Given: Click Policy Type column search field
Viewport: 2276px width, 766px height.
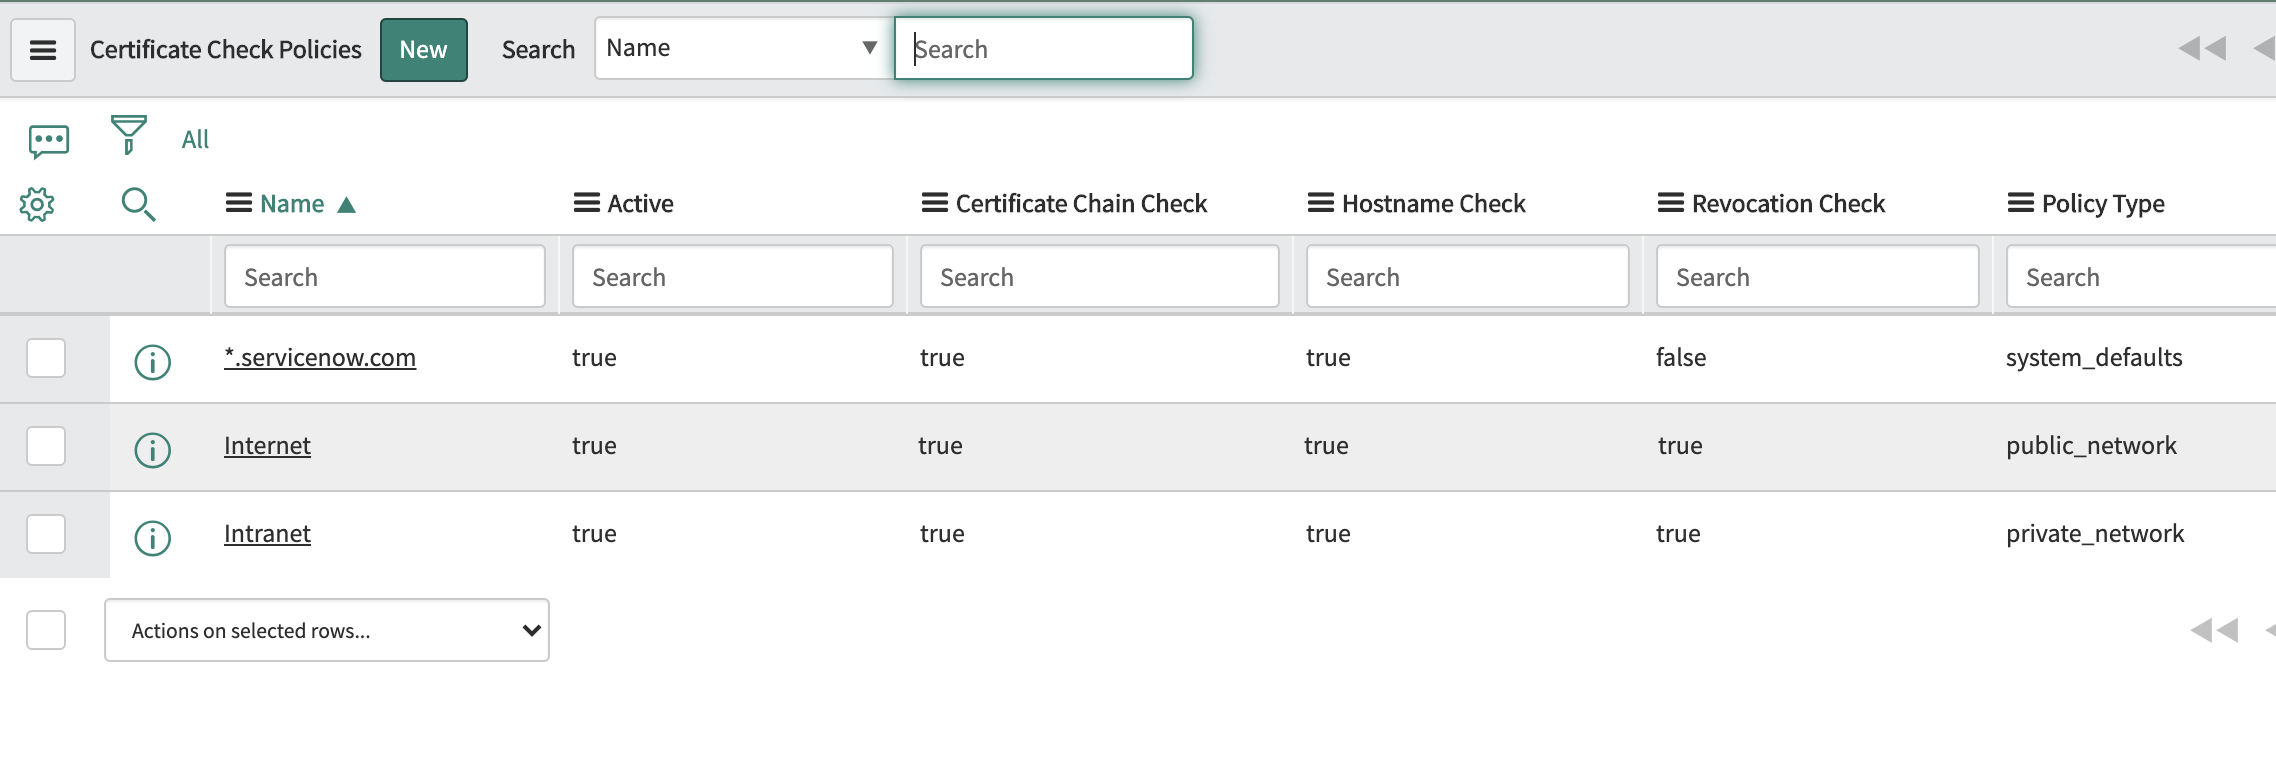Looking at the screenshot, I should (2141, 276).
